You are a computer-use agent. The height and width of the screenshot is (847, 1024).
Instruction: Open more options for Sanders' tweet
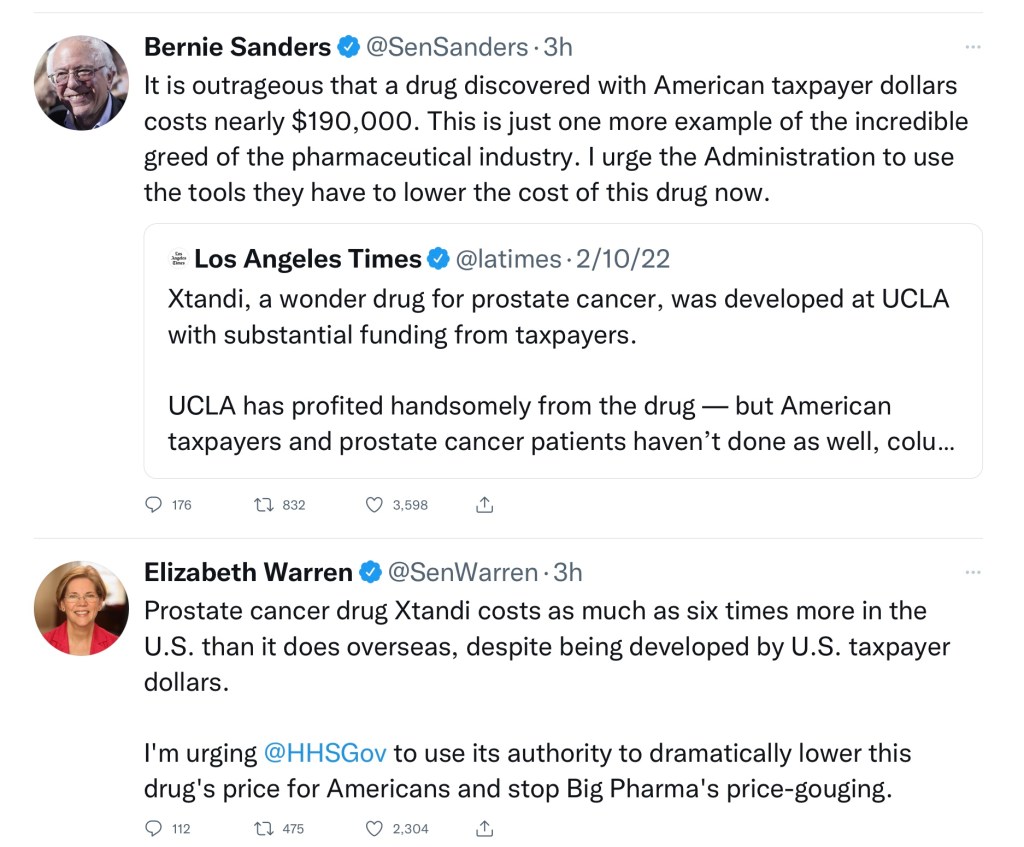click(x=972, y=47)
